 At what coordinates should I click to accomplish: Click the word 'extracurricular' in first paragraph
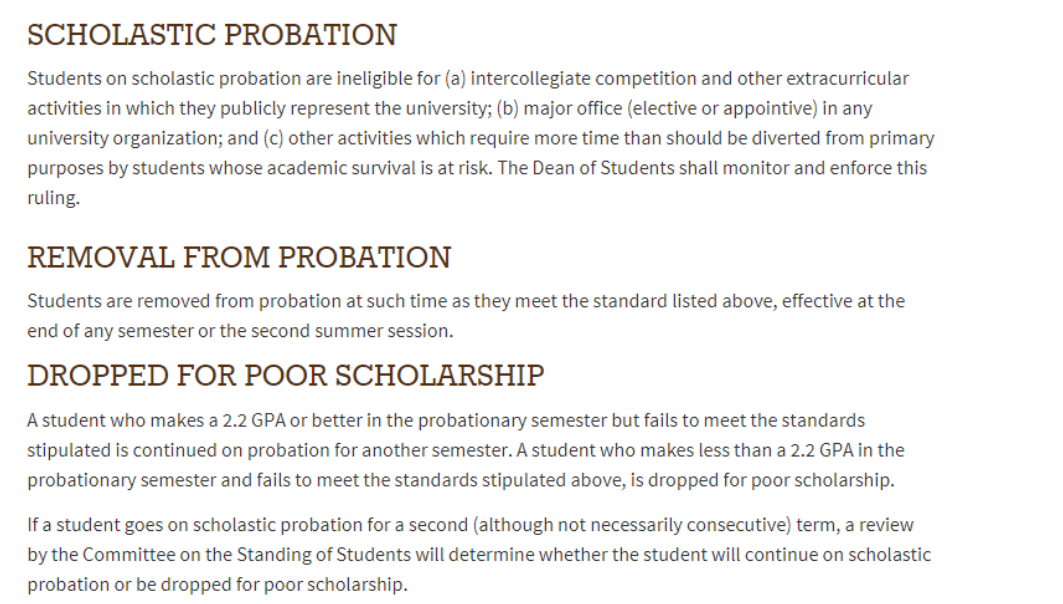[x=847, y=78]
